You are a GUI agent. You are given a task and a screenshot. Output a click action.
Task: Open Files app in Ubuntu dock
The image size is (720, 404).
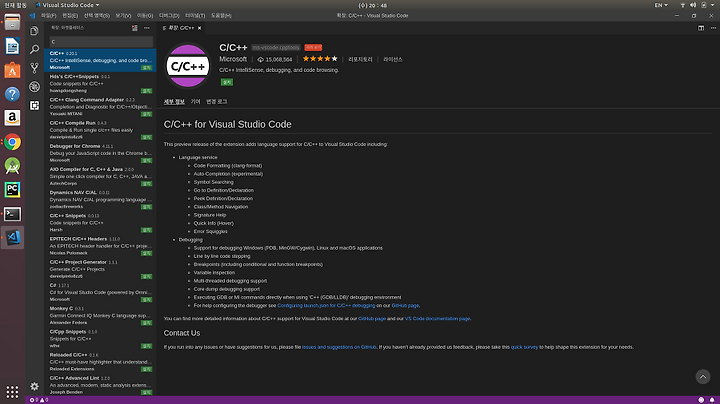point(12,22)
